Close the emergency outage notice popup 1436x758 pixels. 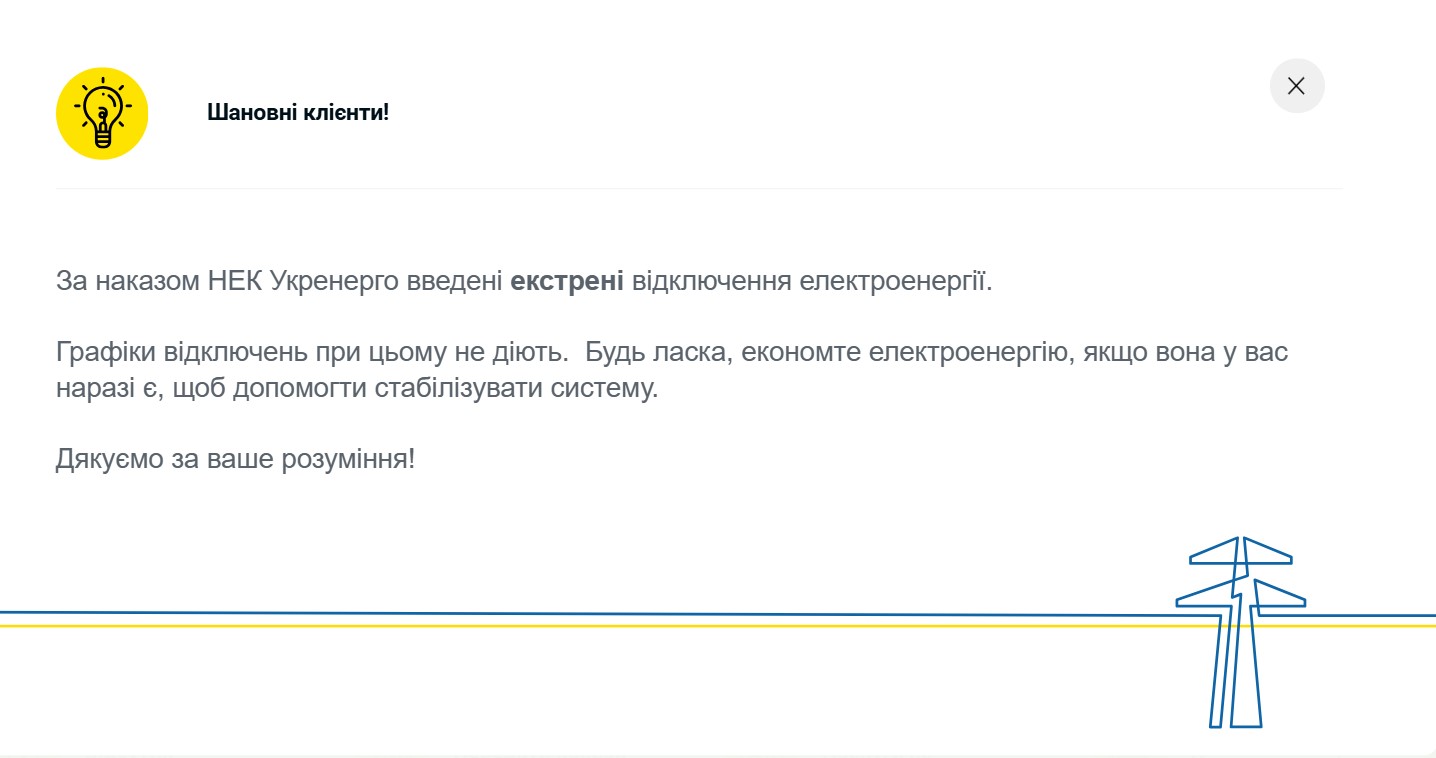pos(1297,86)
